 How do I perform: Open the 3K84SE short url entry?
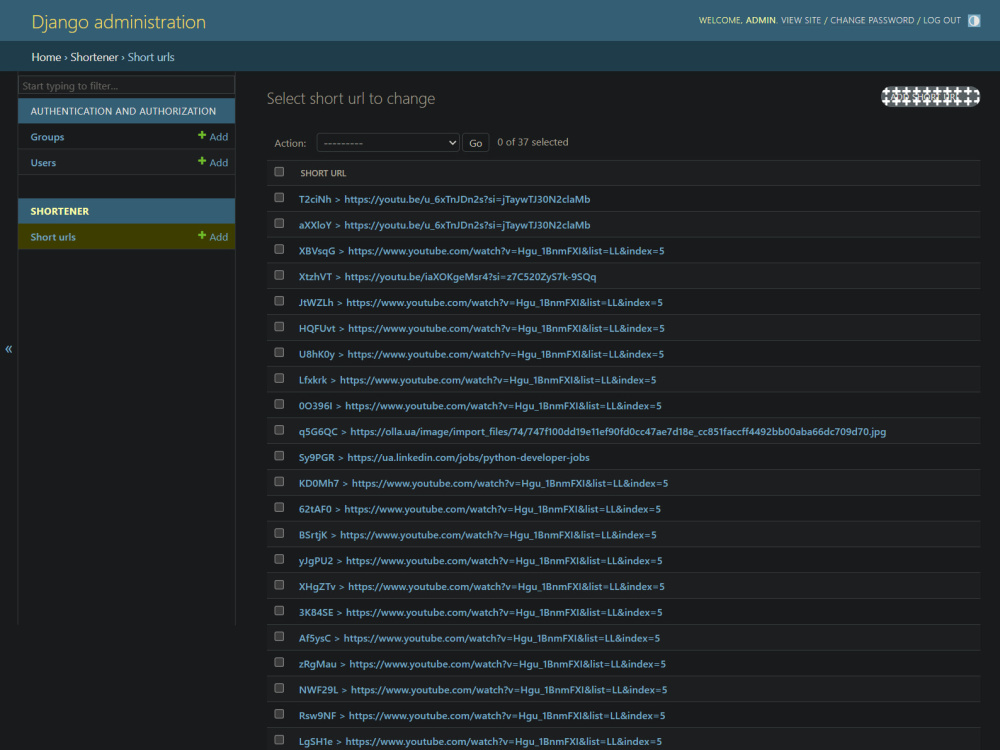coord(480,612)
